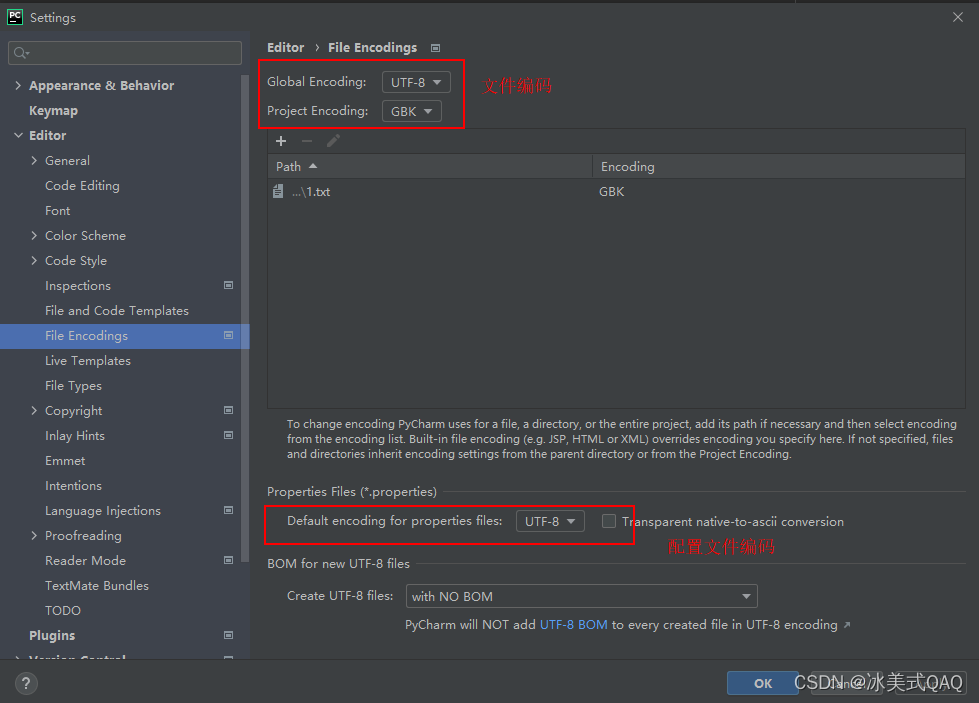This screenshot has height=703, width=979.
Task: Sort by Path column header
Action: [430, 167]
